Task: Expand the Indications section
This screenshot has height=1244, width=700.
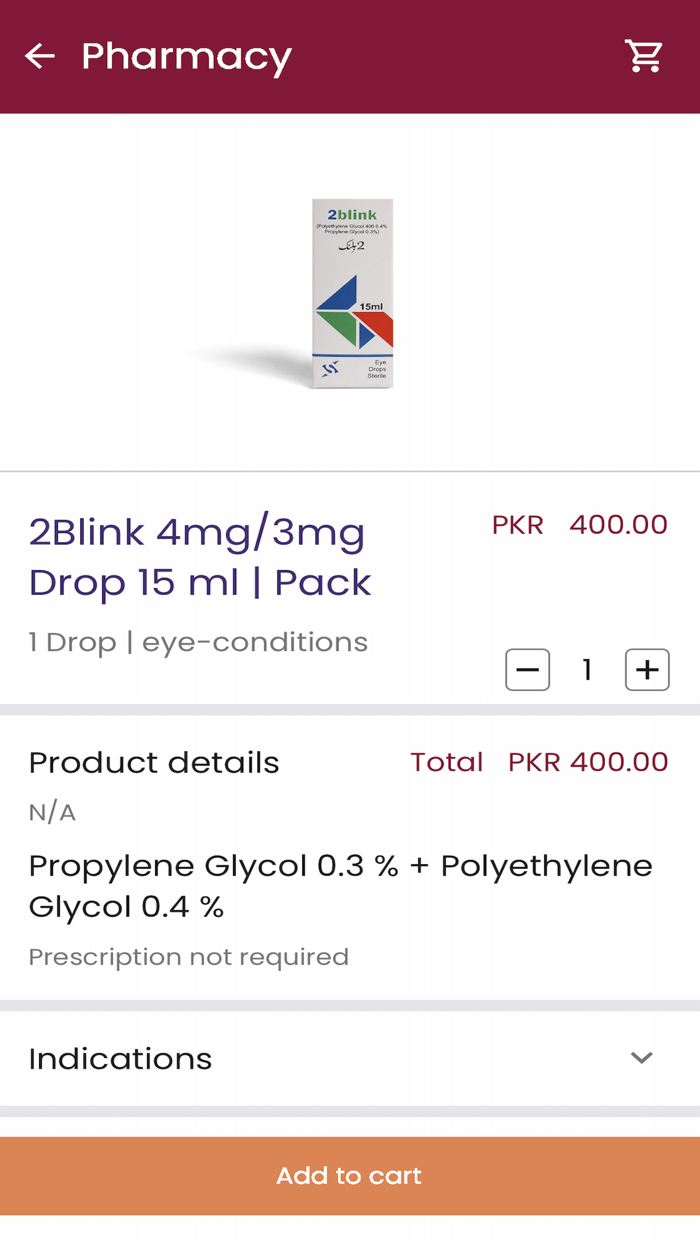Action: pyautogui.click(x=120, y=1058)
